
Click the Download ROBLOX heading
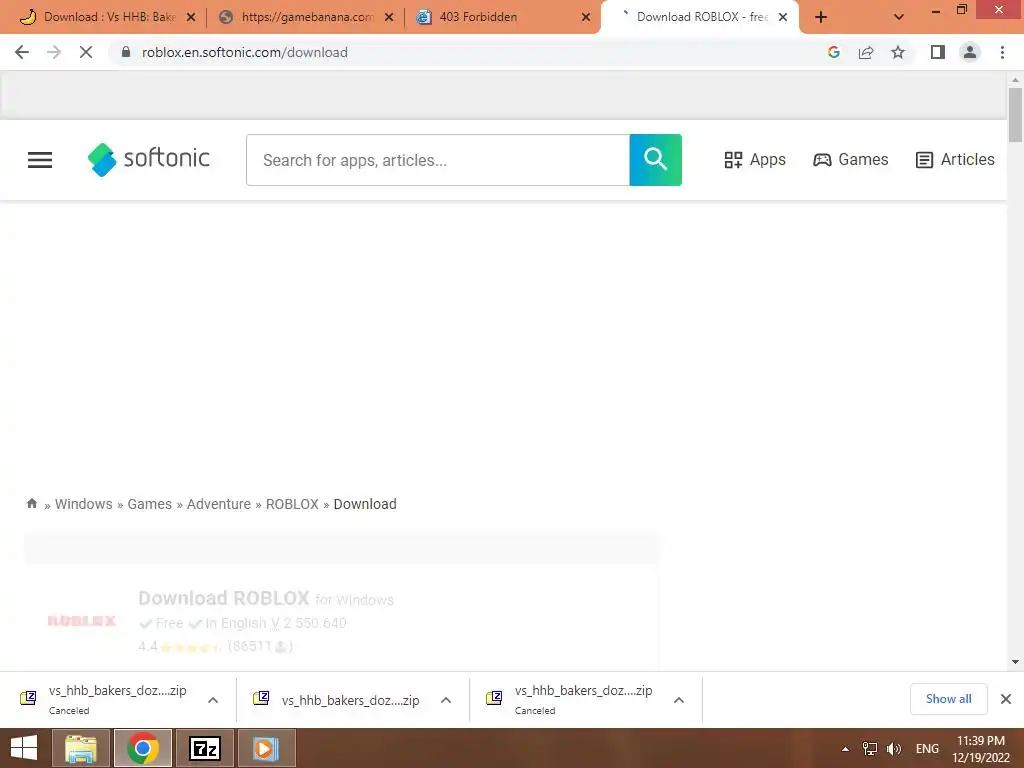(x=223, y=598)
